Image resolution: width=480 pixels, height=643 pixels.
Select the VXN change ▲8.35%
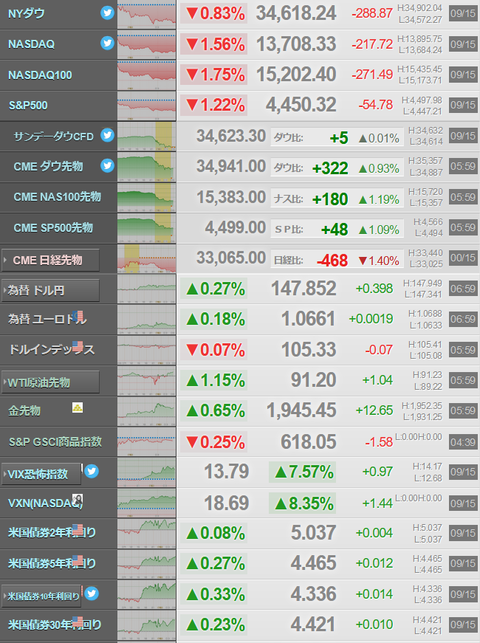click(x=305, y=504)
